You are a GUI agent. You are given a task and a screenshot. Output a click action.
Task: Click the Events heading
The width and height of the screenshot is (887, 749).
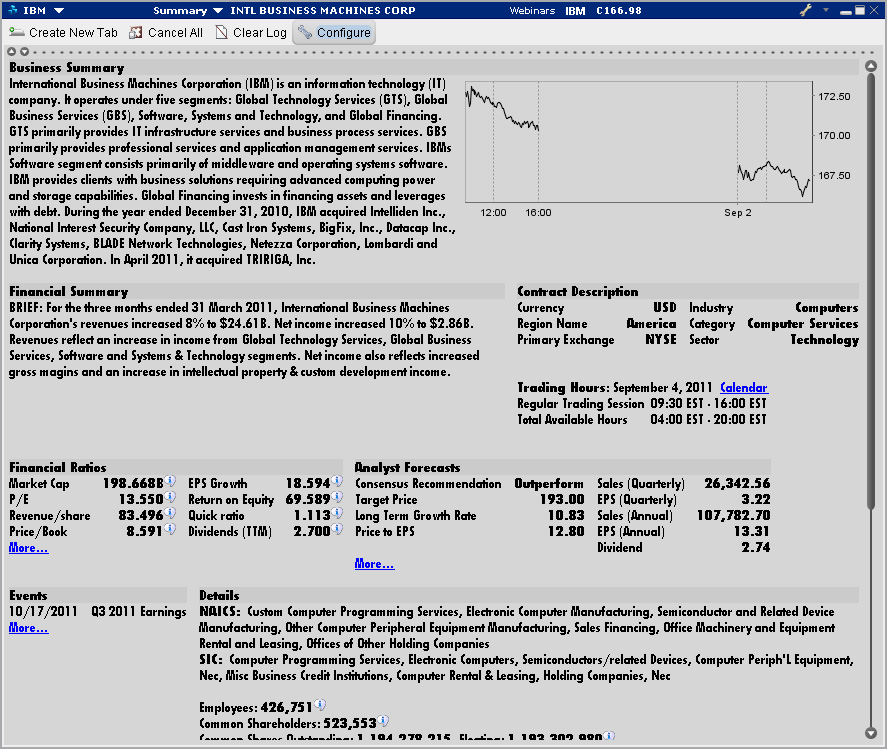click(28, 596)
